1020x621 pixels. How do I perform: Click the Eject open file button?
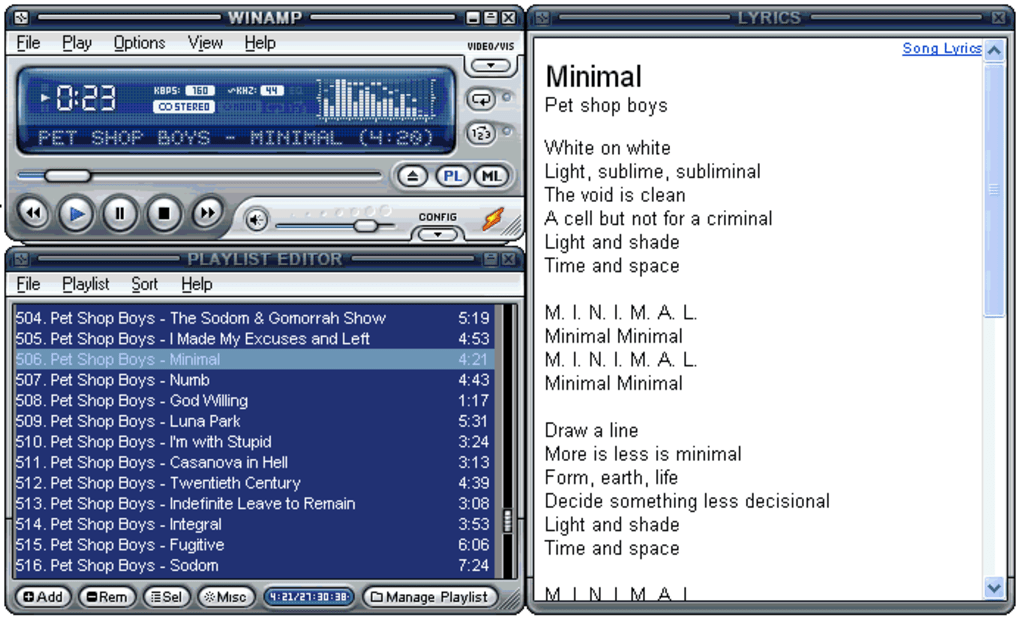[x=412, y=176]
